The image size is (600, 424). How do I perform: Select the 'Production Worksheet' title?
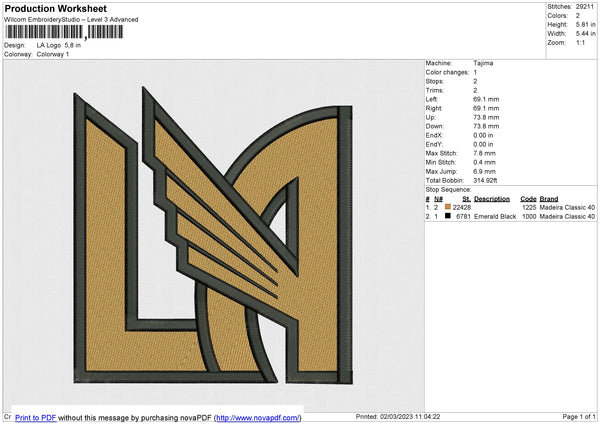pyautogui.click(x=55, y=8)
